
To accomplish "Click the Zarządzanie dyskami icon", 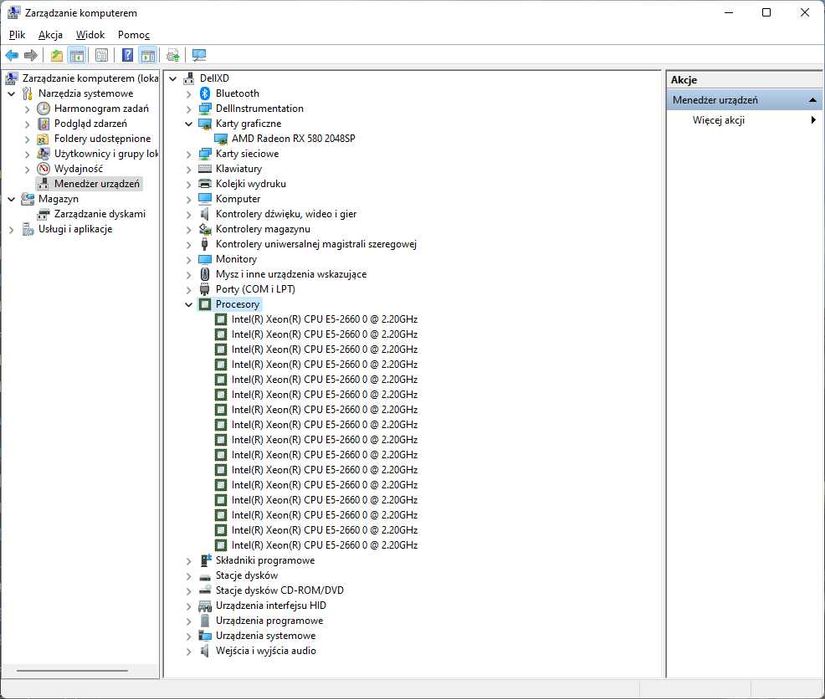I will (x=44, y=214).
